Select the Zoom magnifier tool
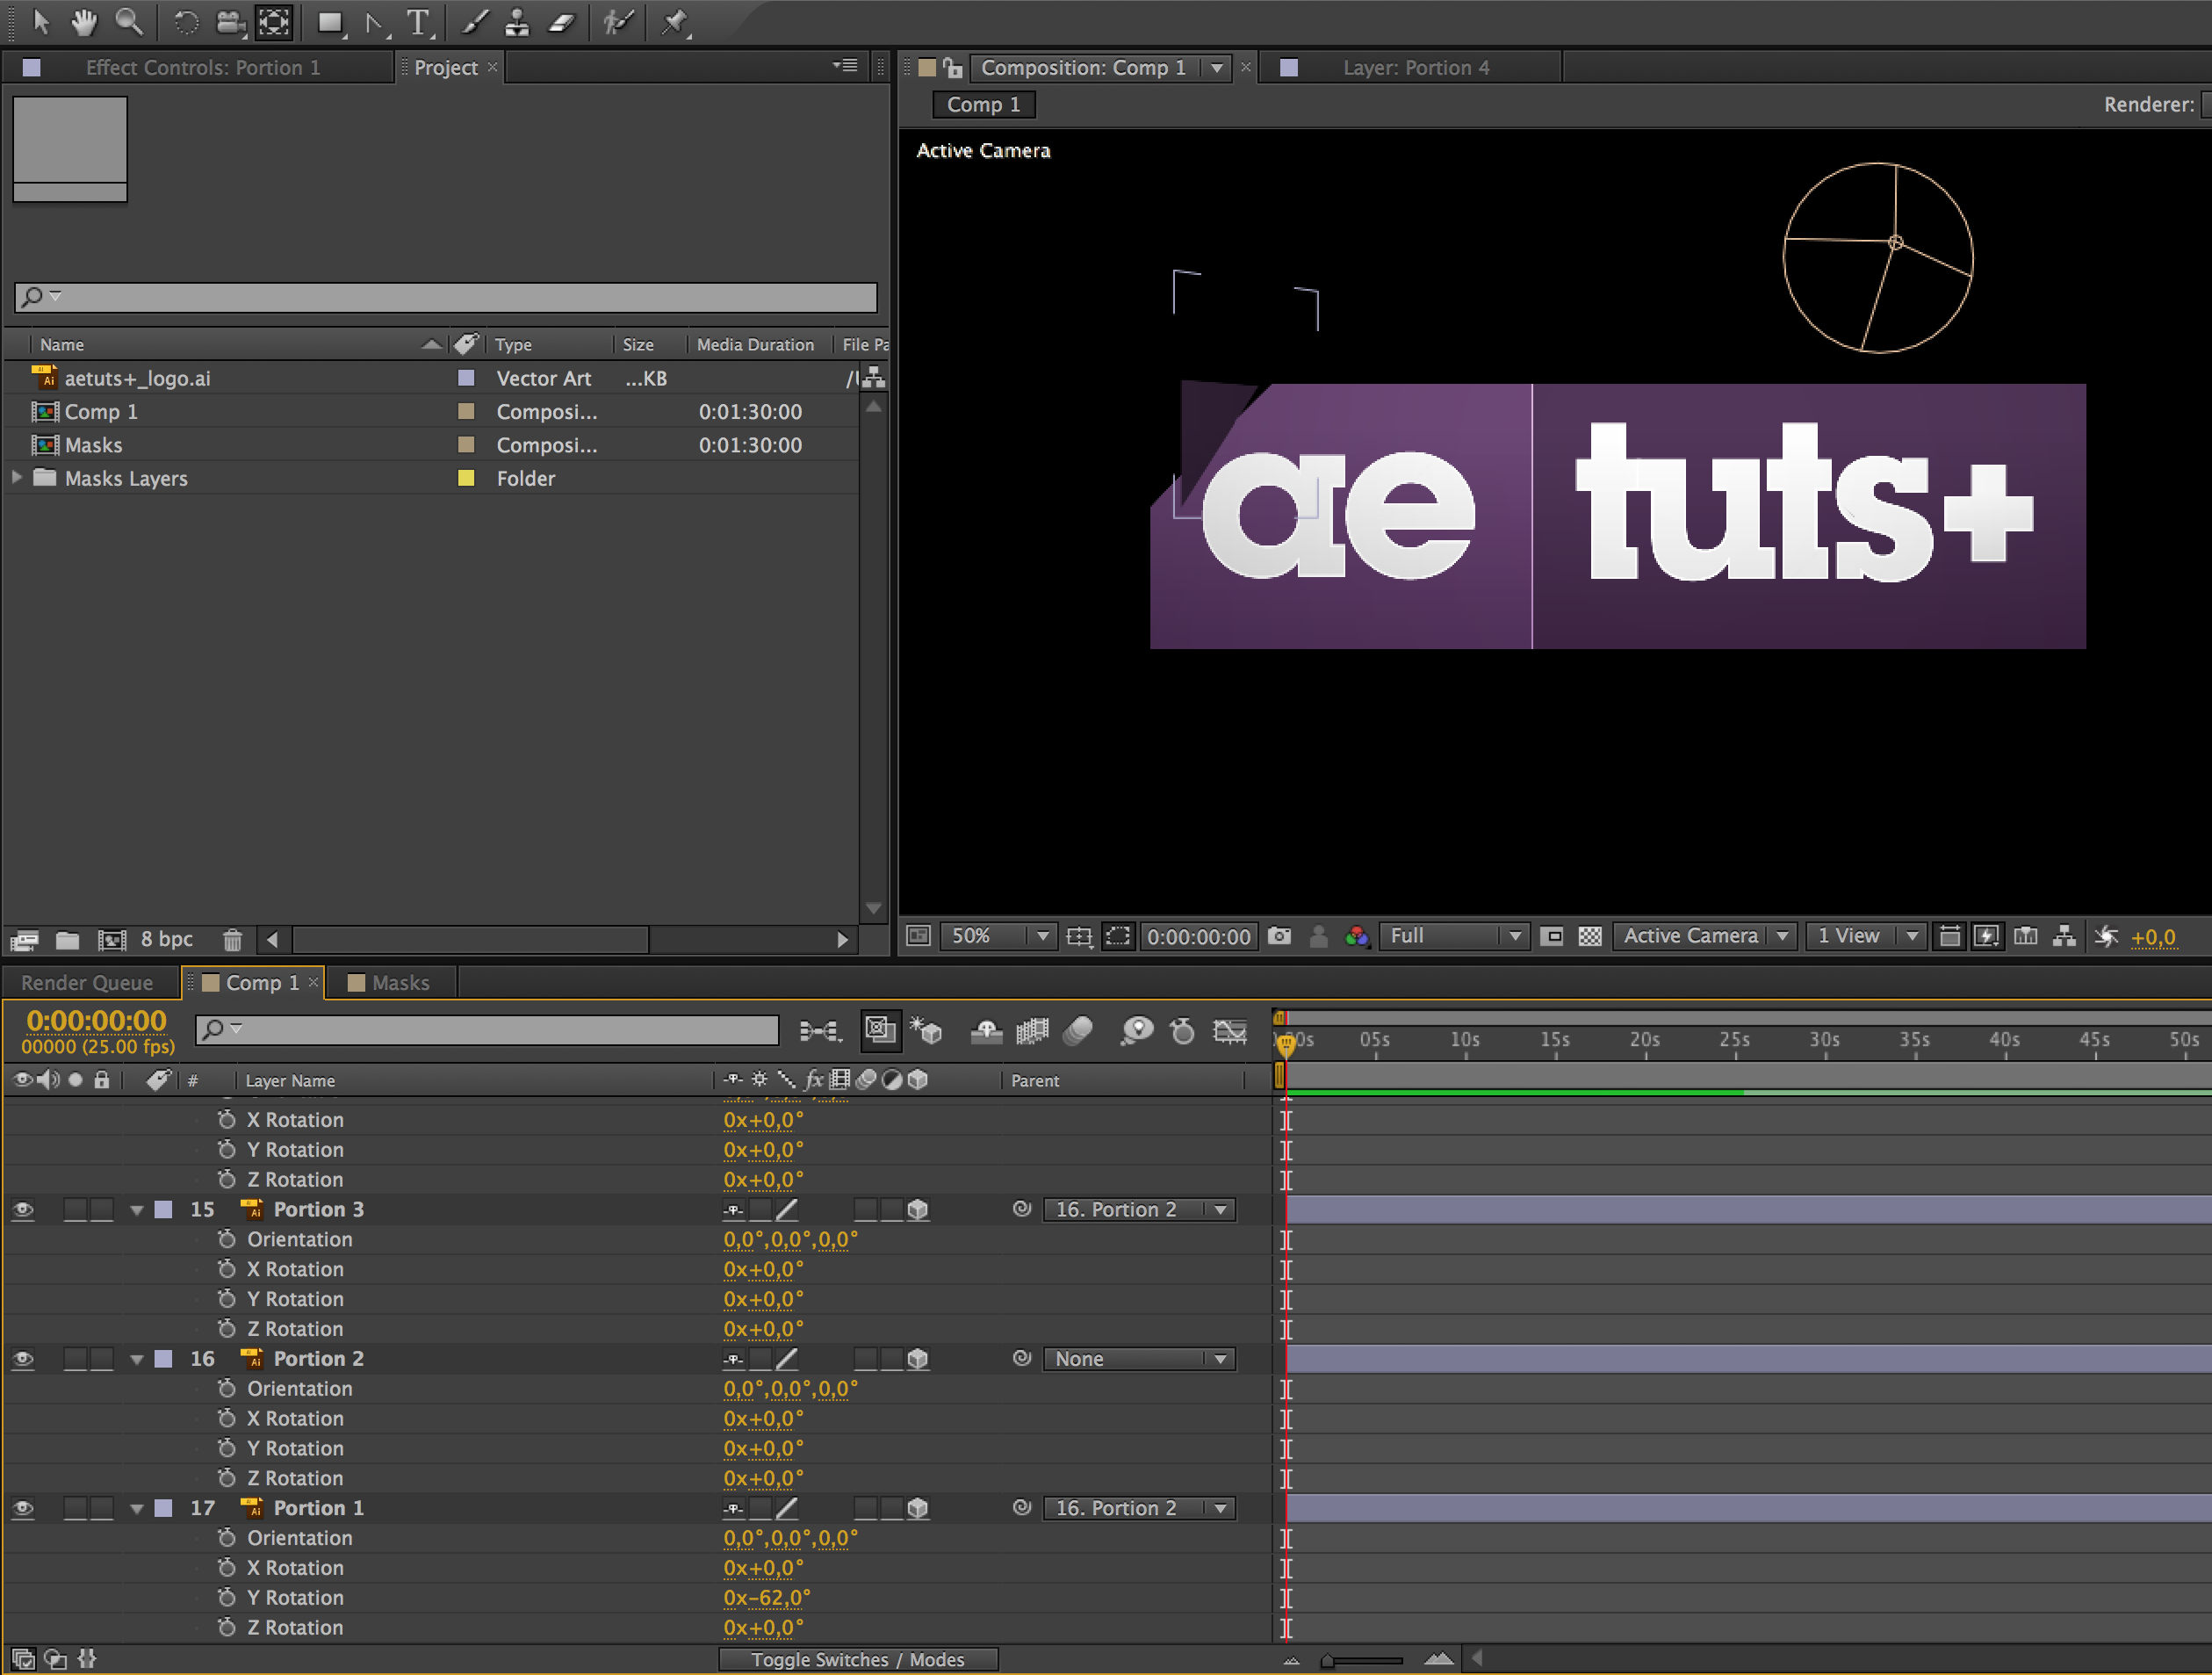The width and height of the screenshot is (2212, 1675). (128, 21)
